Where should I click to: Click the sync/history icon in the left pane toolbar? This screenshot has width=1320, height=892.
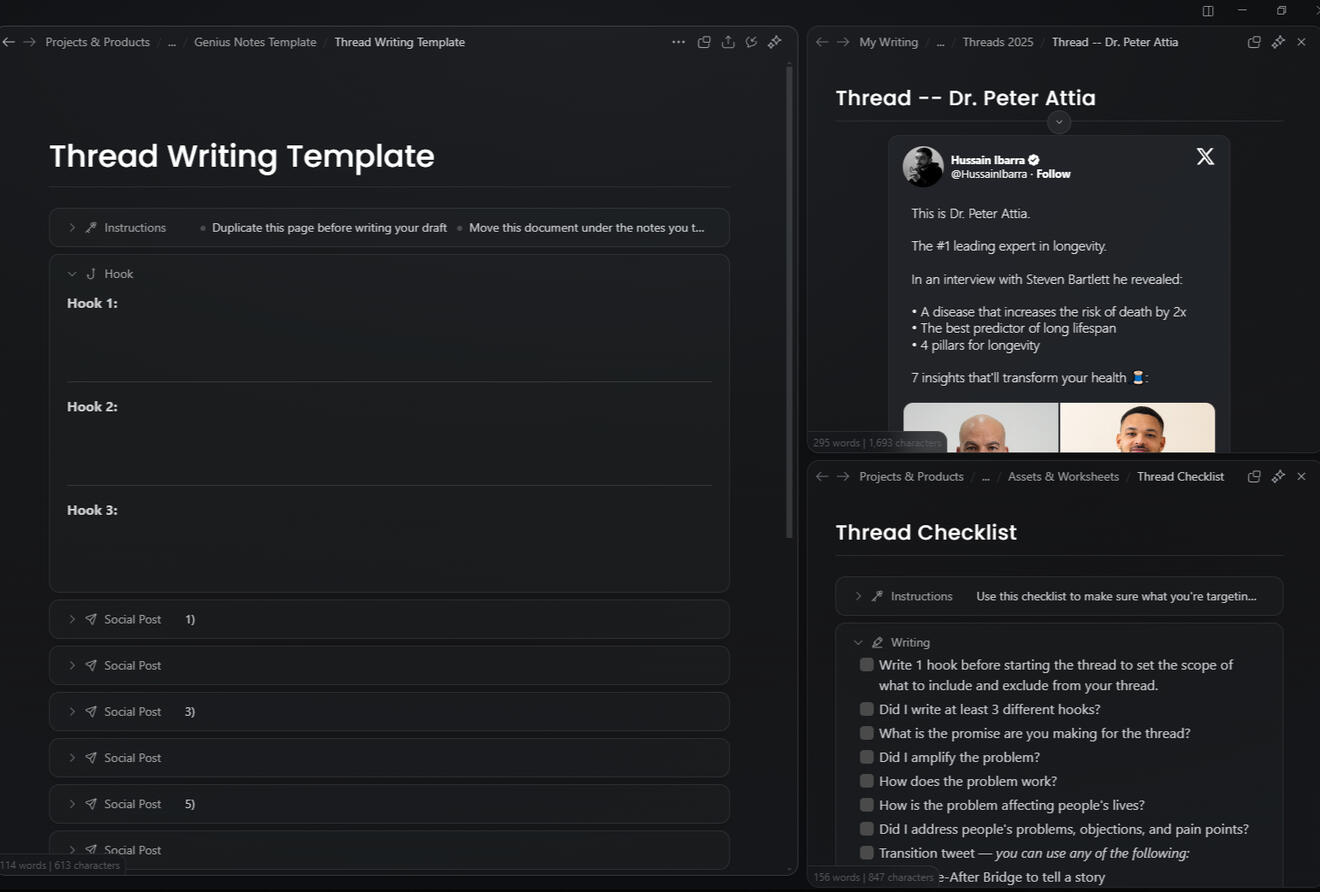click(751, 42)
